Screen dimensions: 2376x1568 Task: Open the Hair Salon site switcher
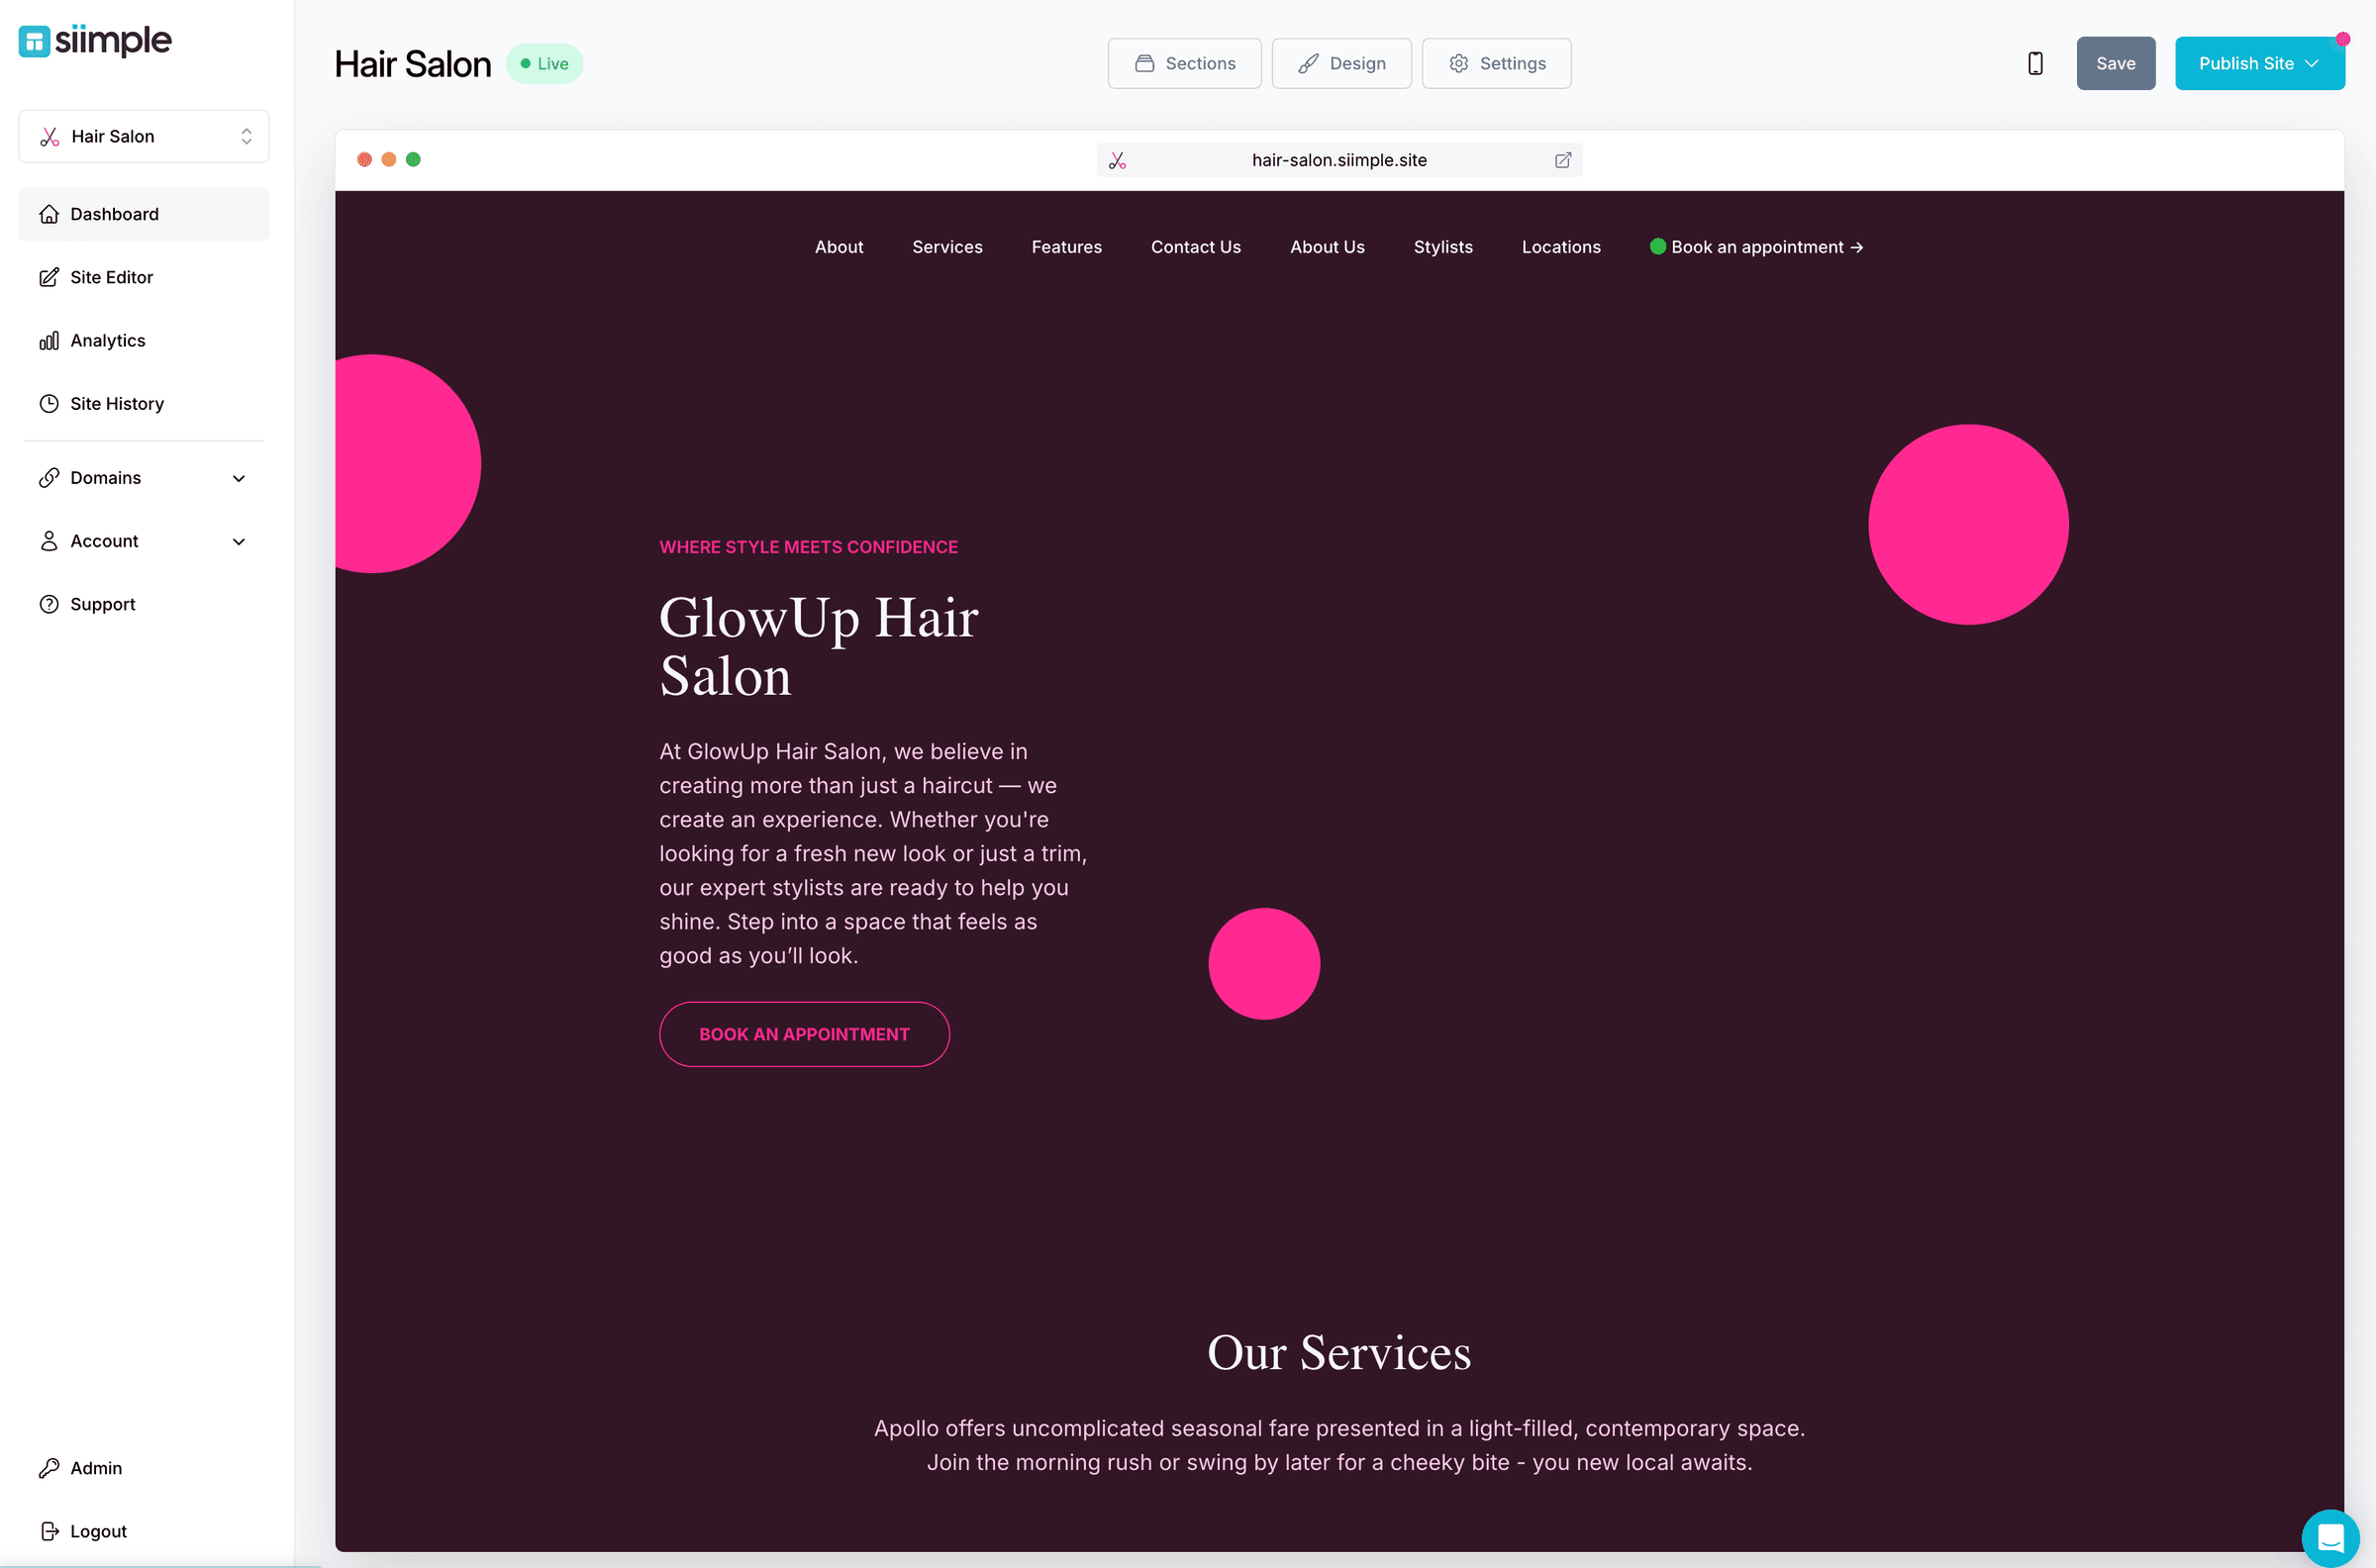tap(144, 136)
